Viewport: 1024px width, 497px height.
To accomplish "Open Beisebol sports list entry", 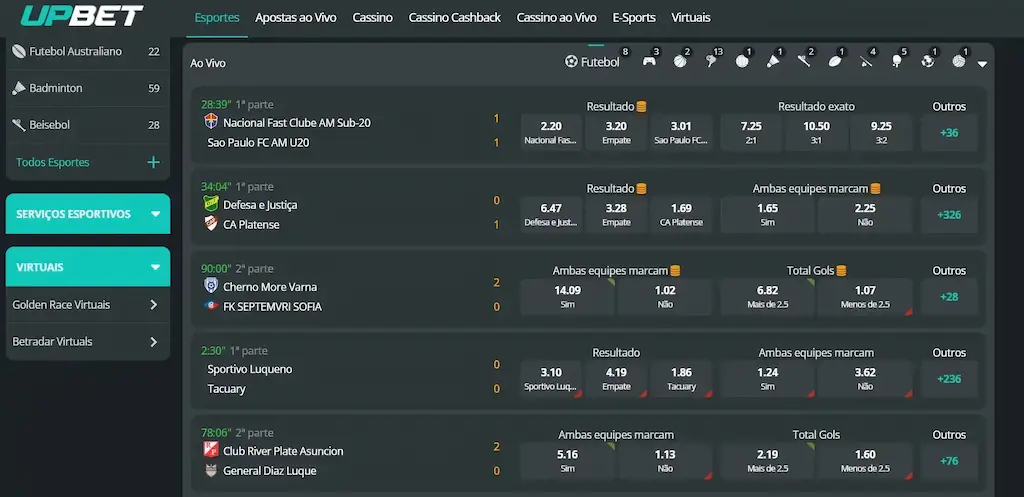I will coord(87,125).
